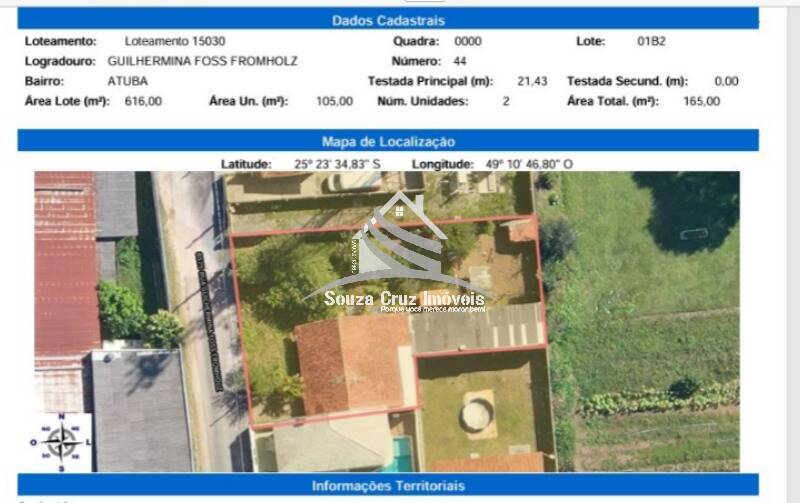The height and width of the screenshot is (503, 800).
Task: Select the Quadra value 0000
Action: [x=468, y=41]
